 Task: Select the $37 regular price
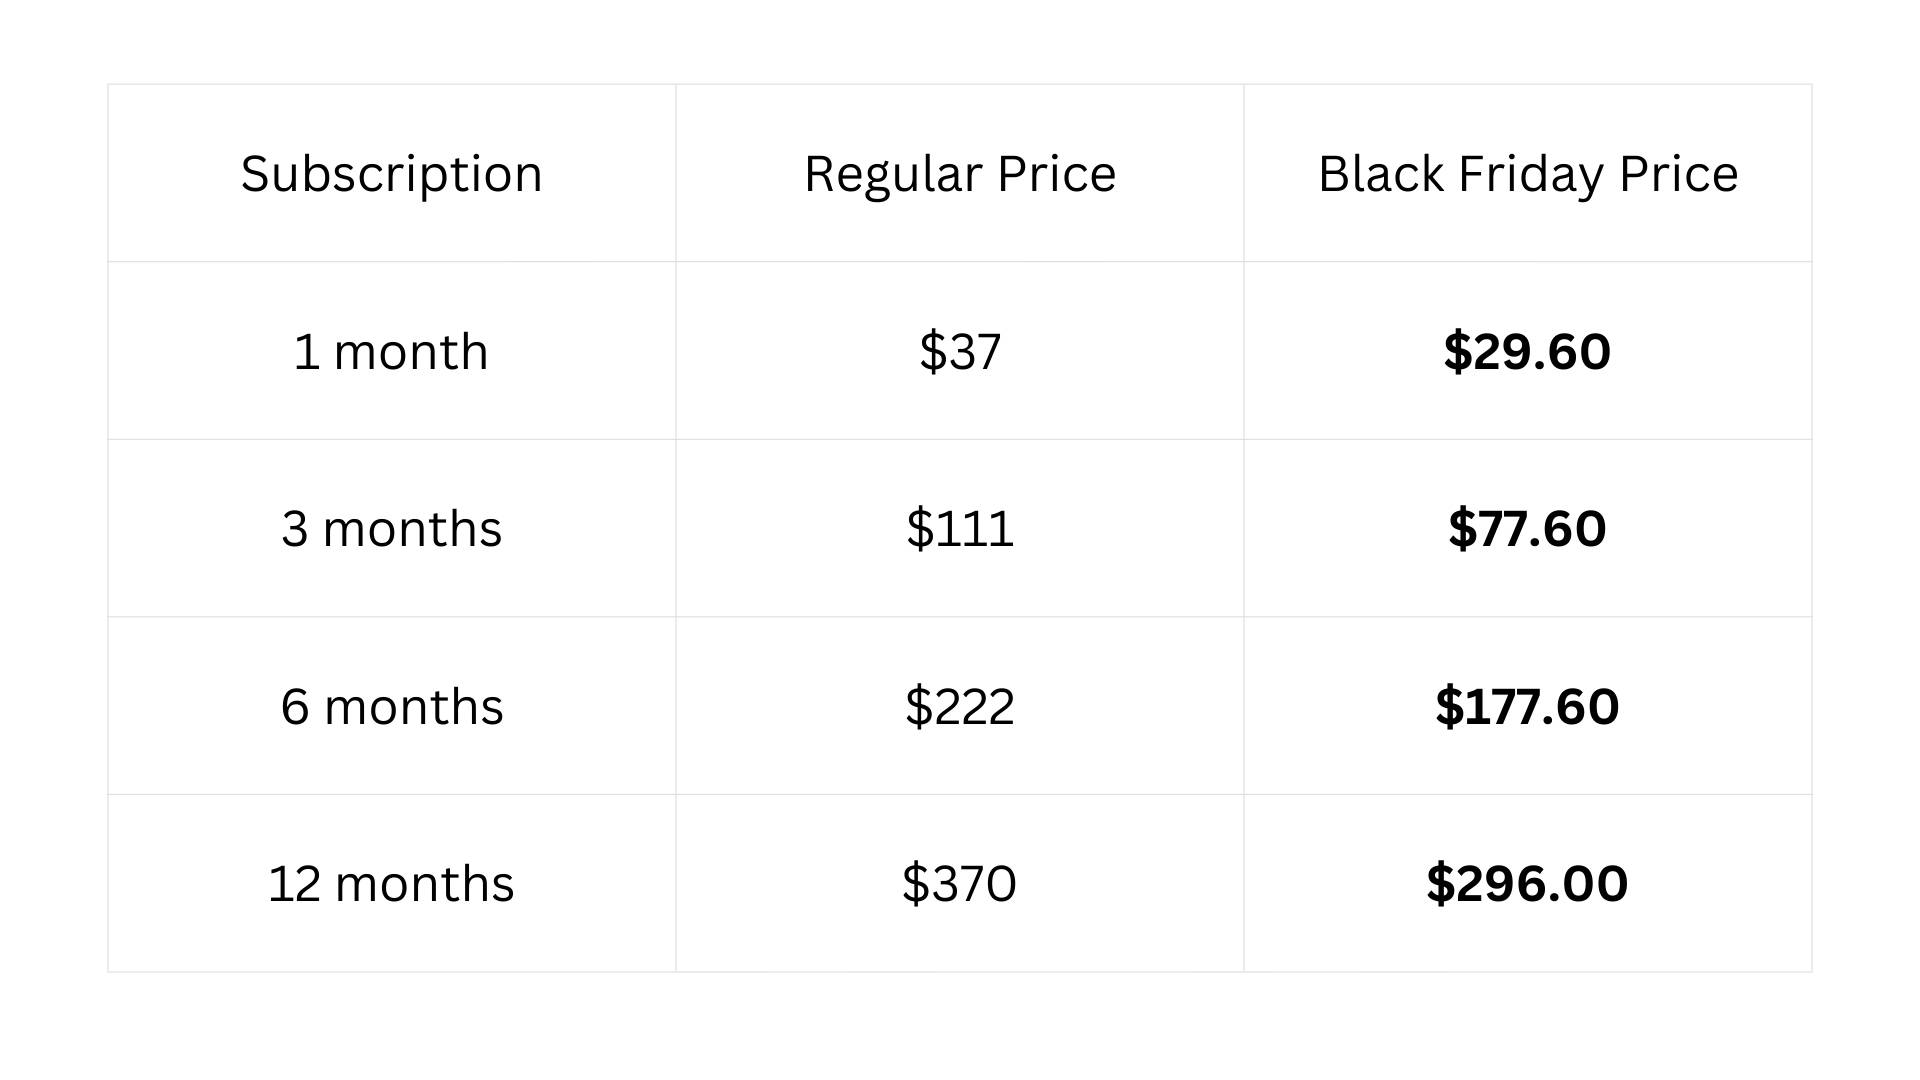pyautogui.click(x=959, y=352)
